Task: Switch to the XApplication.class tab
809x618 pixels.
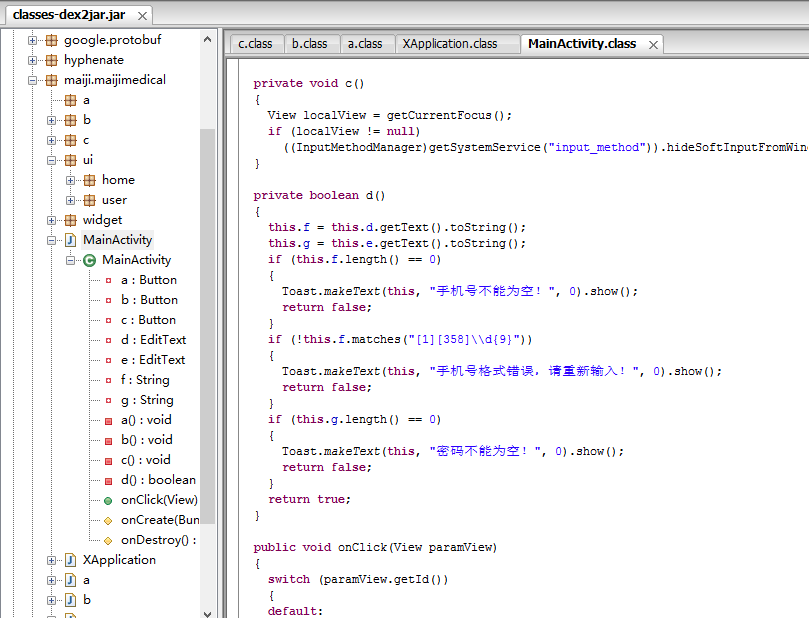Action: point(449,44)
